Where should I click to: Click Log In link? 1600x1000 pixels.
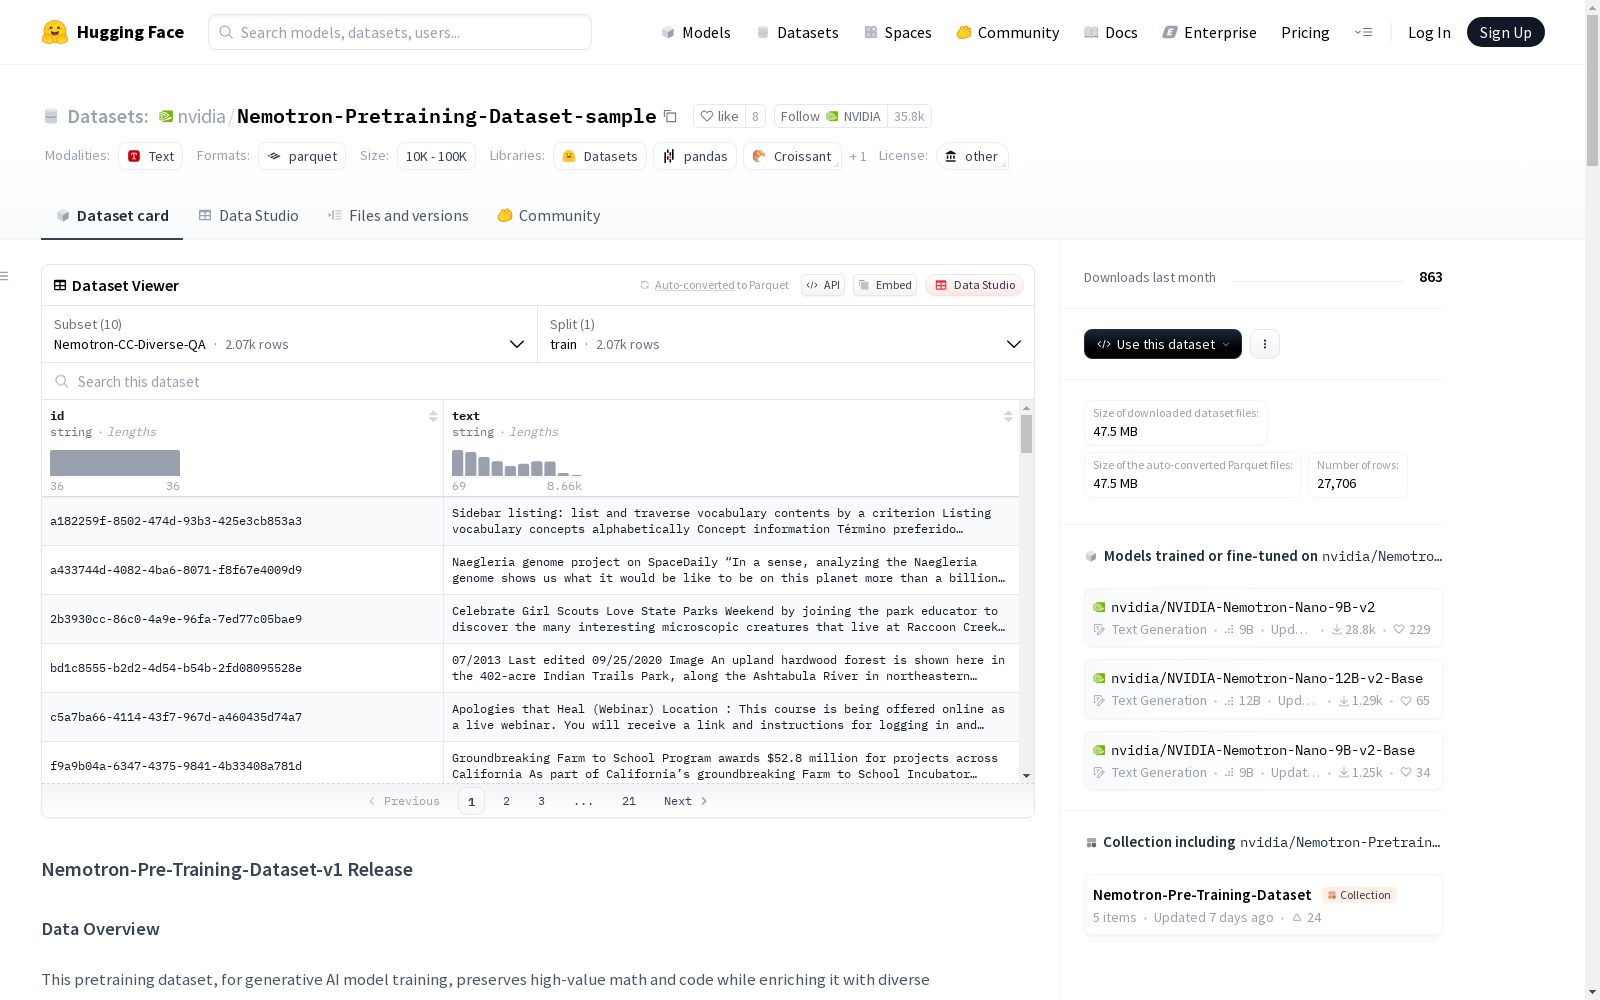(x=1429, y=32)
